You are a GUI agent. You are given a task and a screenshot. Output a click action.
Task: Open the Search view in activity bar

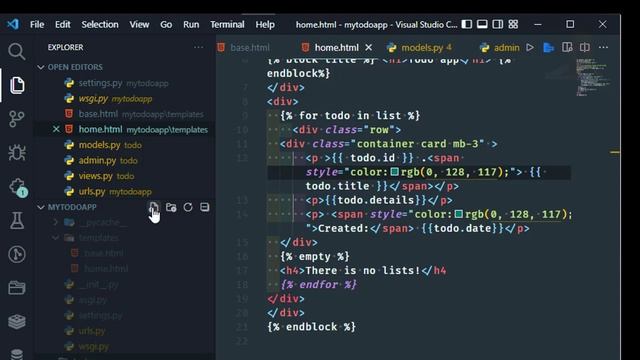click(x=17, y=51)
